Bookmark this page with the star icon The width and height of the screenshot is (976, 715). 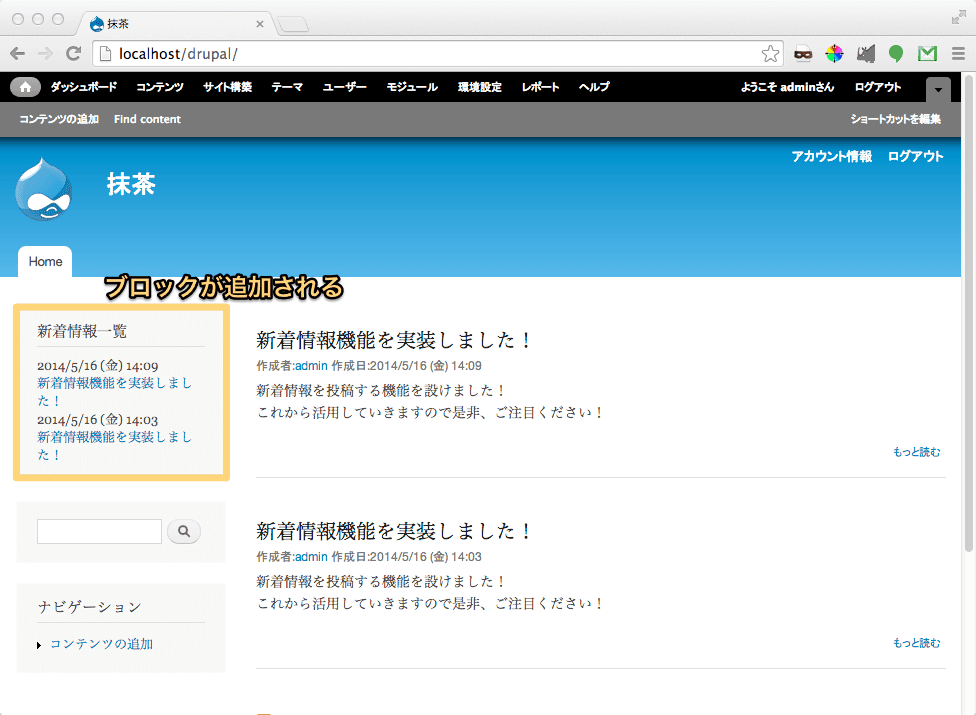[770, 54]
